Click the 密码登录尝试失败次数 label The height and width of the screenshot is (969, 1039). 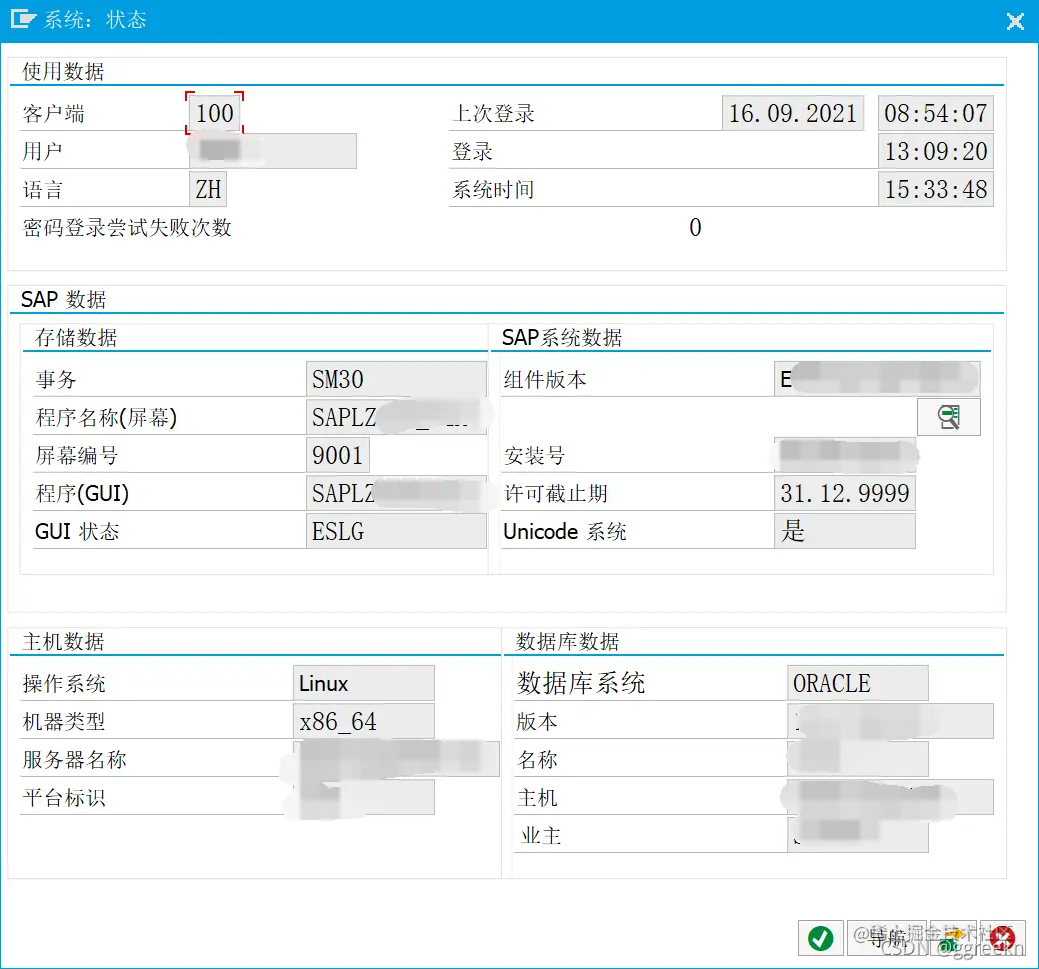(x=127, y=228)
